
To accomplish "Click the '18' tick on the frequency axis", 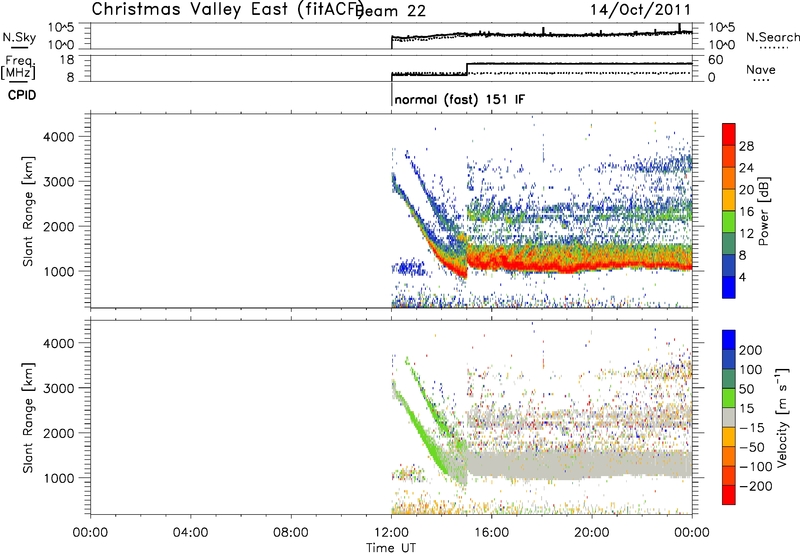I will click(x=67, y=60).
